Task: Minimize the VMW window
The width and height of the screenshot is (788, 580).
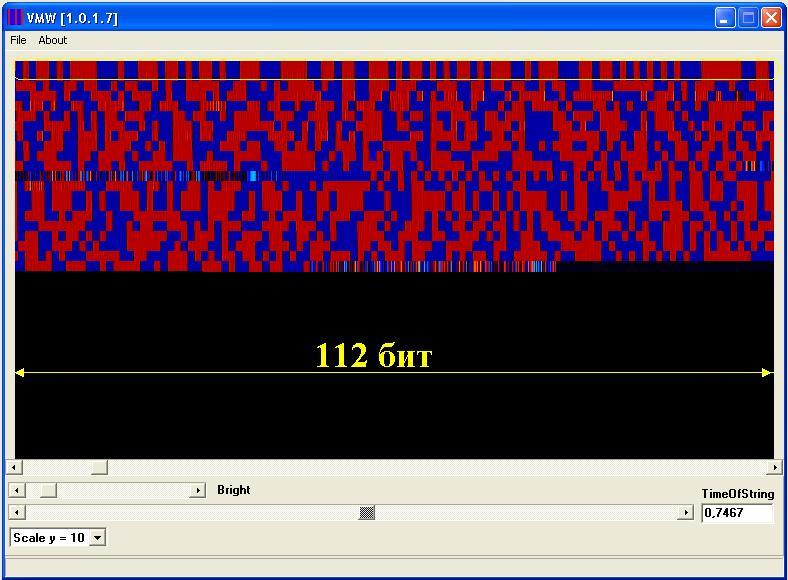Action: tap(725, 18)
